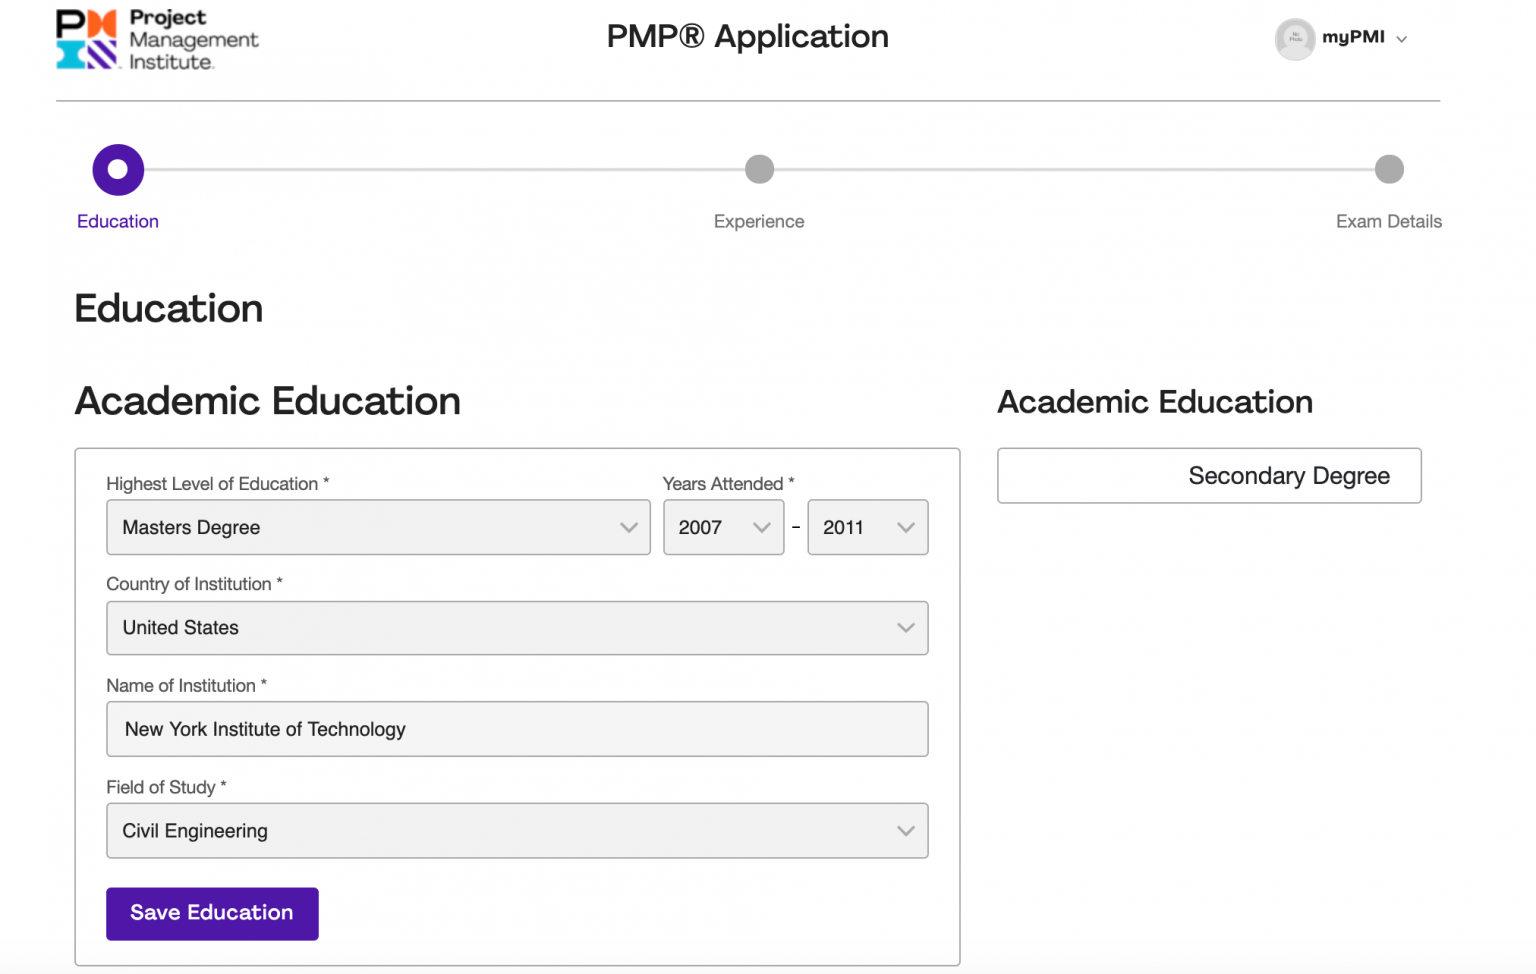Click the Experience progress step circle
The width and height of the screenshot is (1536, 974).
pyautogui.click(x=759, y=169)
